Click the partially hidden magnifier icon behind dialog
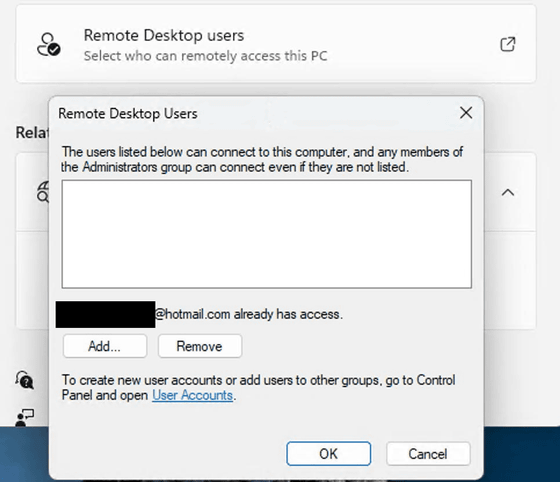Image resolution: width=560 pixels, height=482 pixels. [x=43, y=192]
